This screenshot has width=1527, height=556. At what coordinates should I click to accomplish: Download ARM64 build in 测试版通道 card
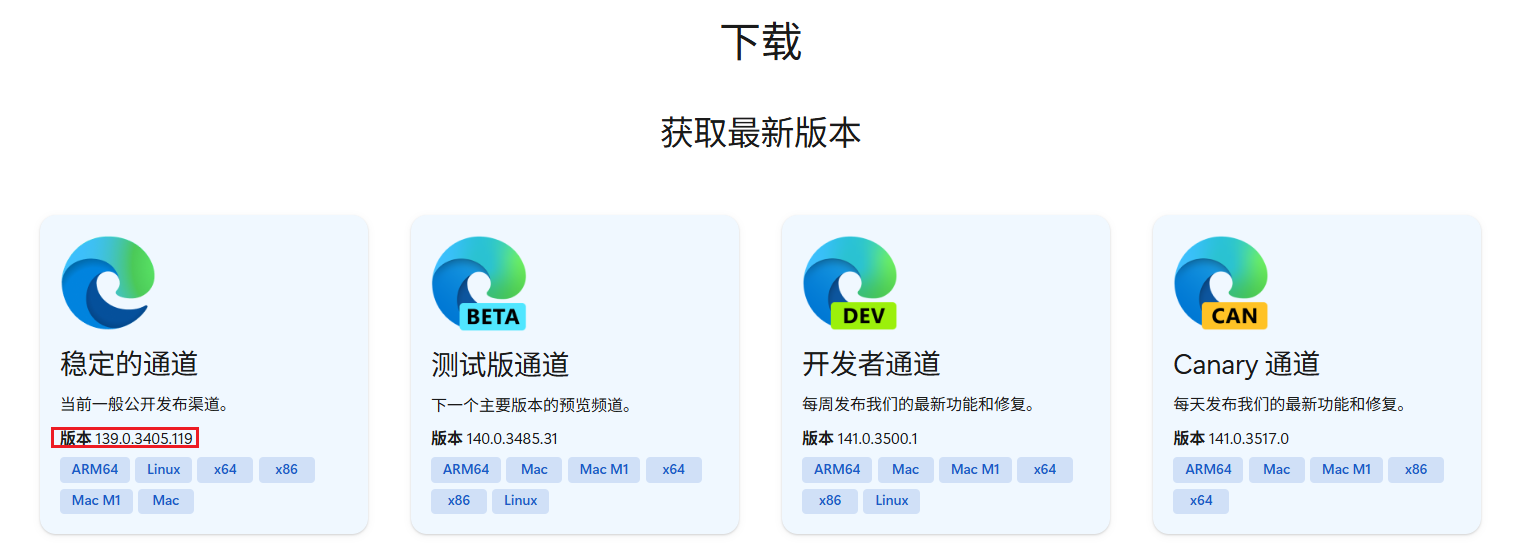click(x=466, y=470)
